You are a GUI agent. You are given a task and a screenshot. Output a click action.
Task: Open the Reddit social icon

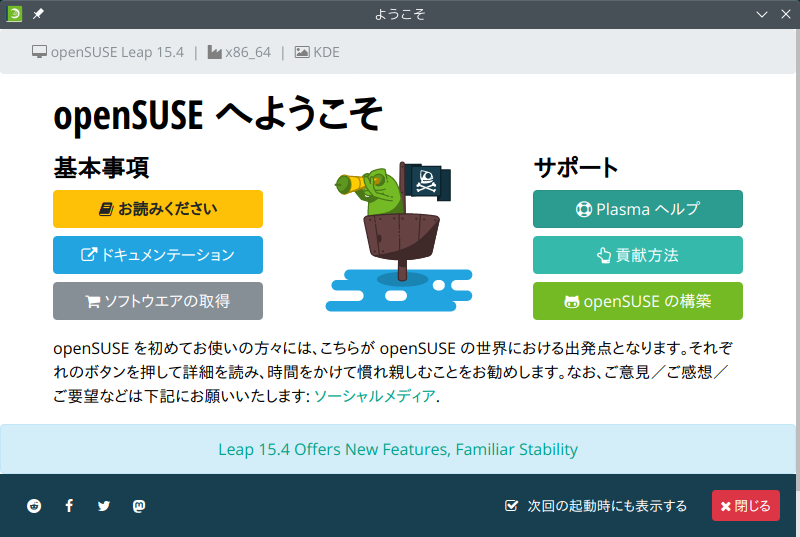(x=34, y=506)
